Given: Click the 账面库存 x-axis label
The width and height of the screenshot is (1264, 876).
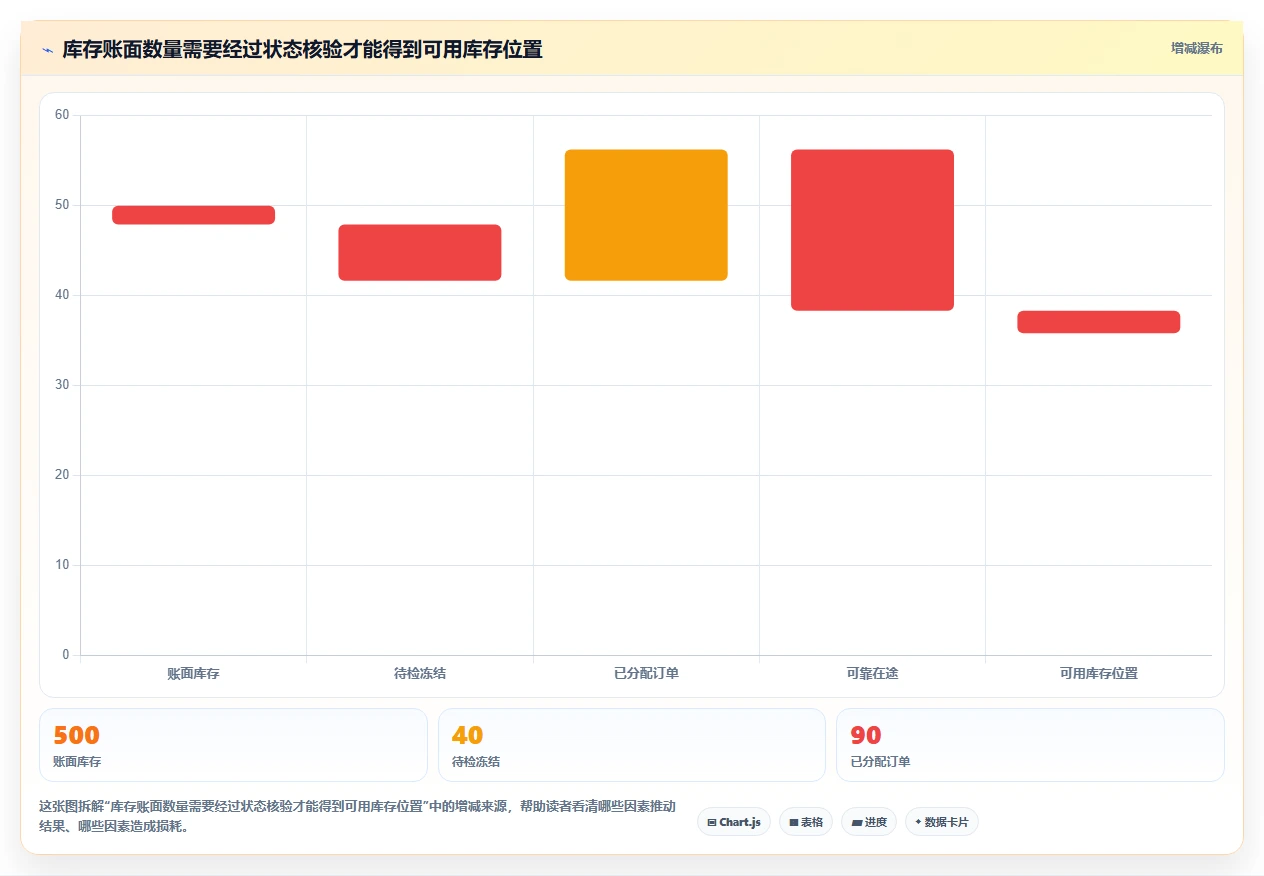Looking at the screenshot, I should [193, 674].
